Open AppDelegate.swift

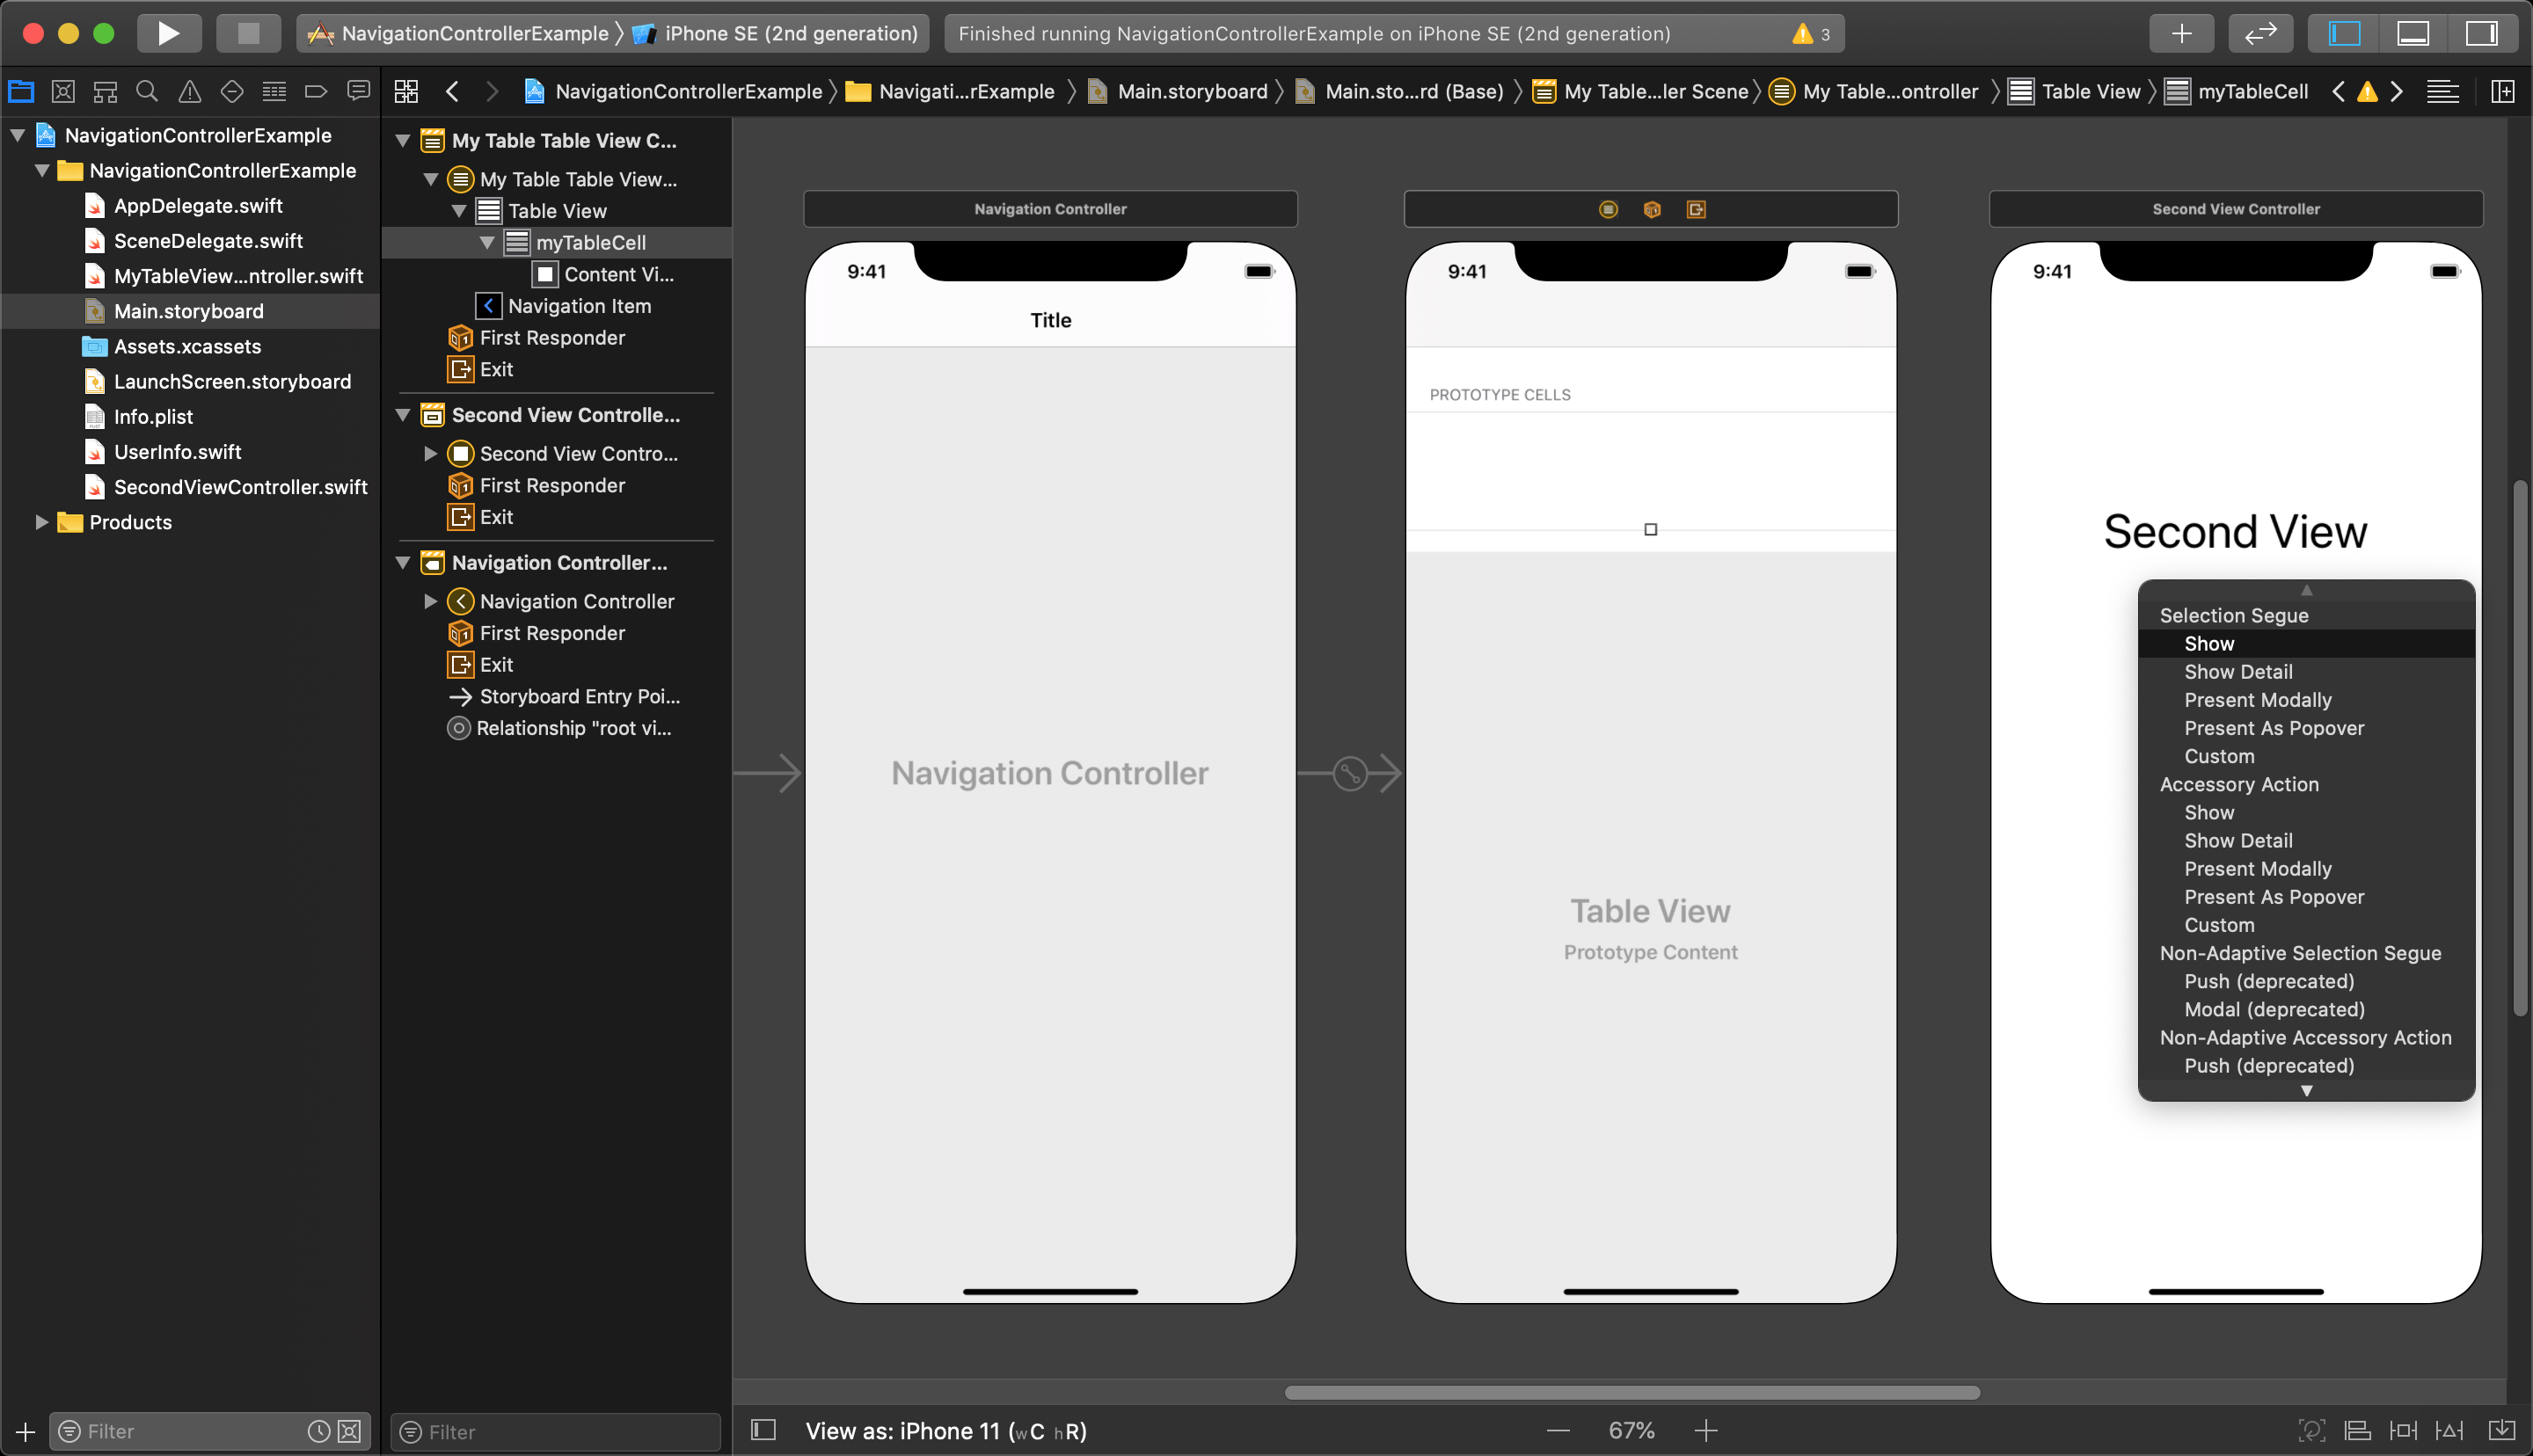point(198,206)
